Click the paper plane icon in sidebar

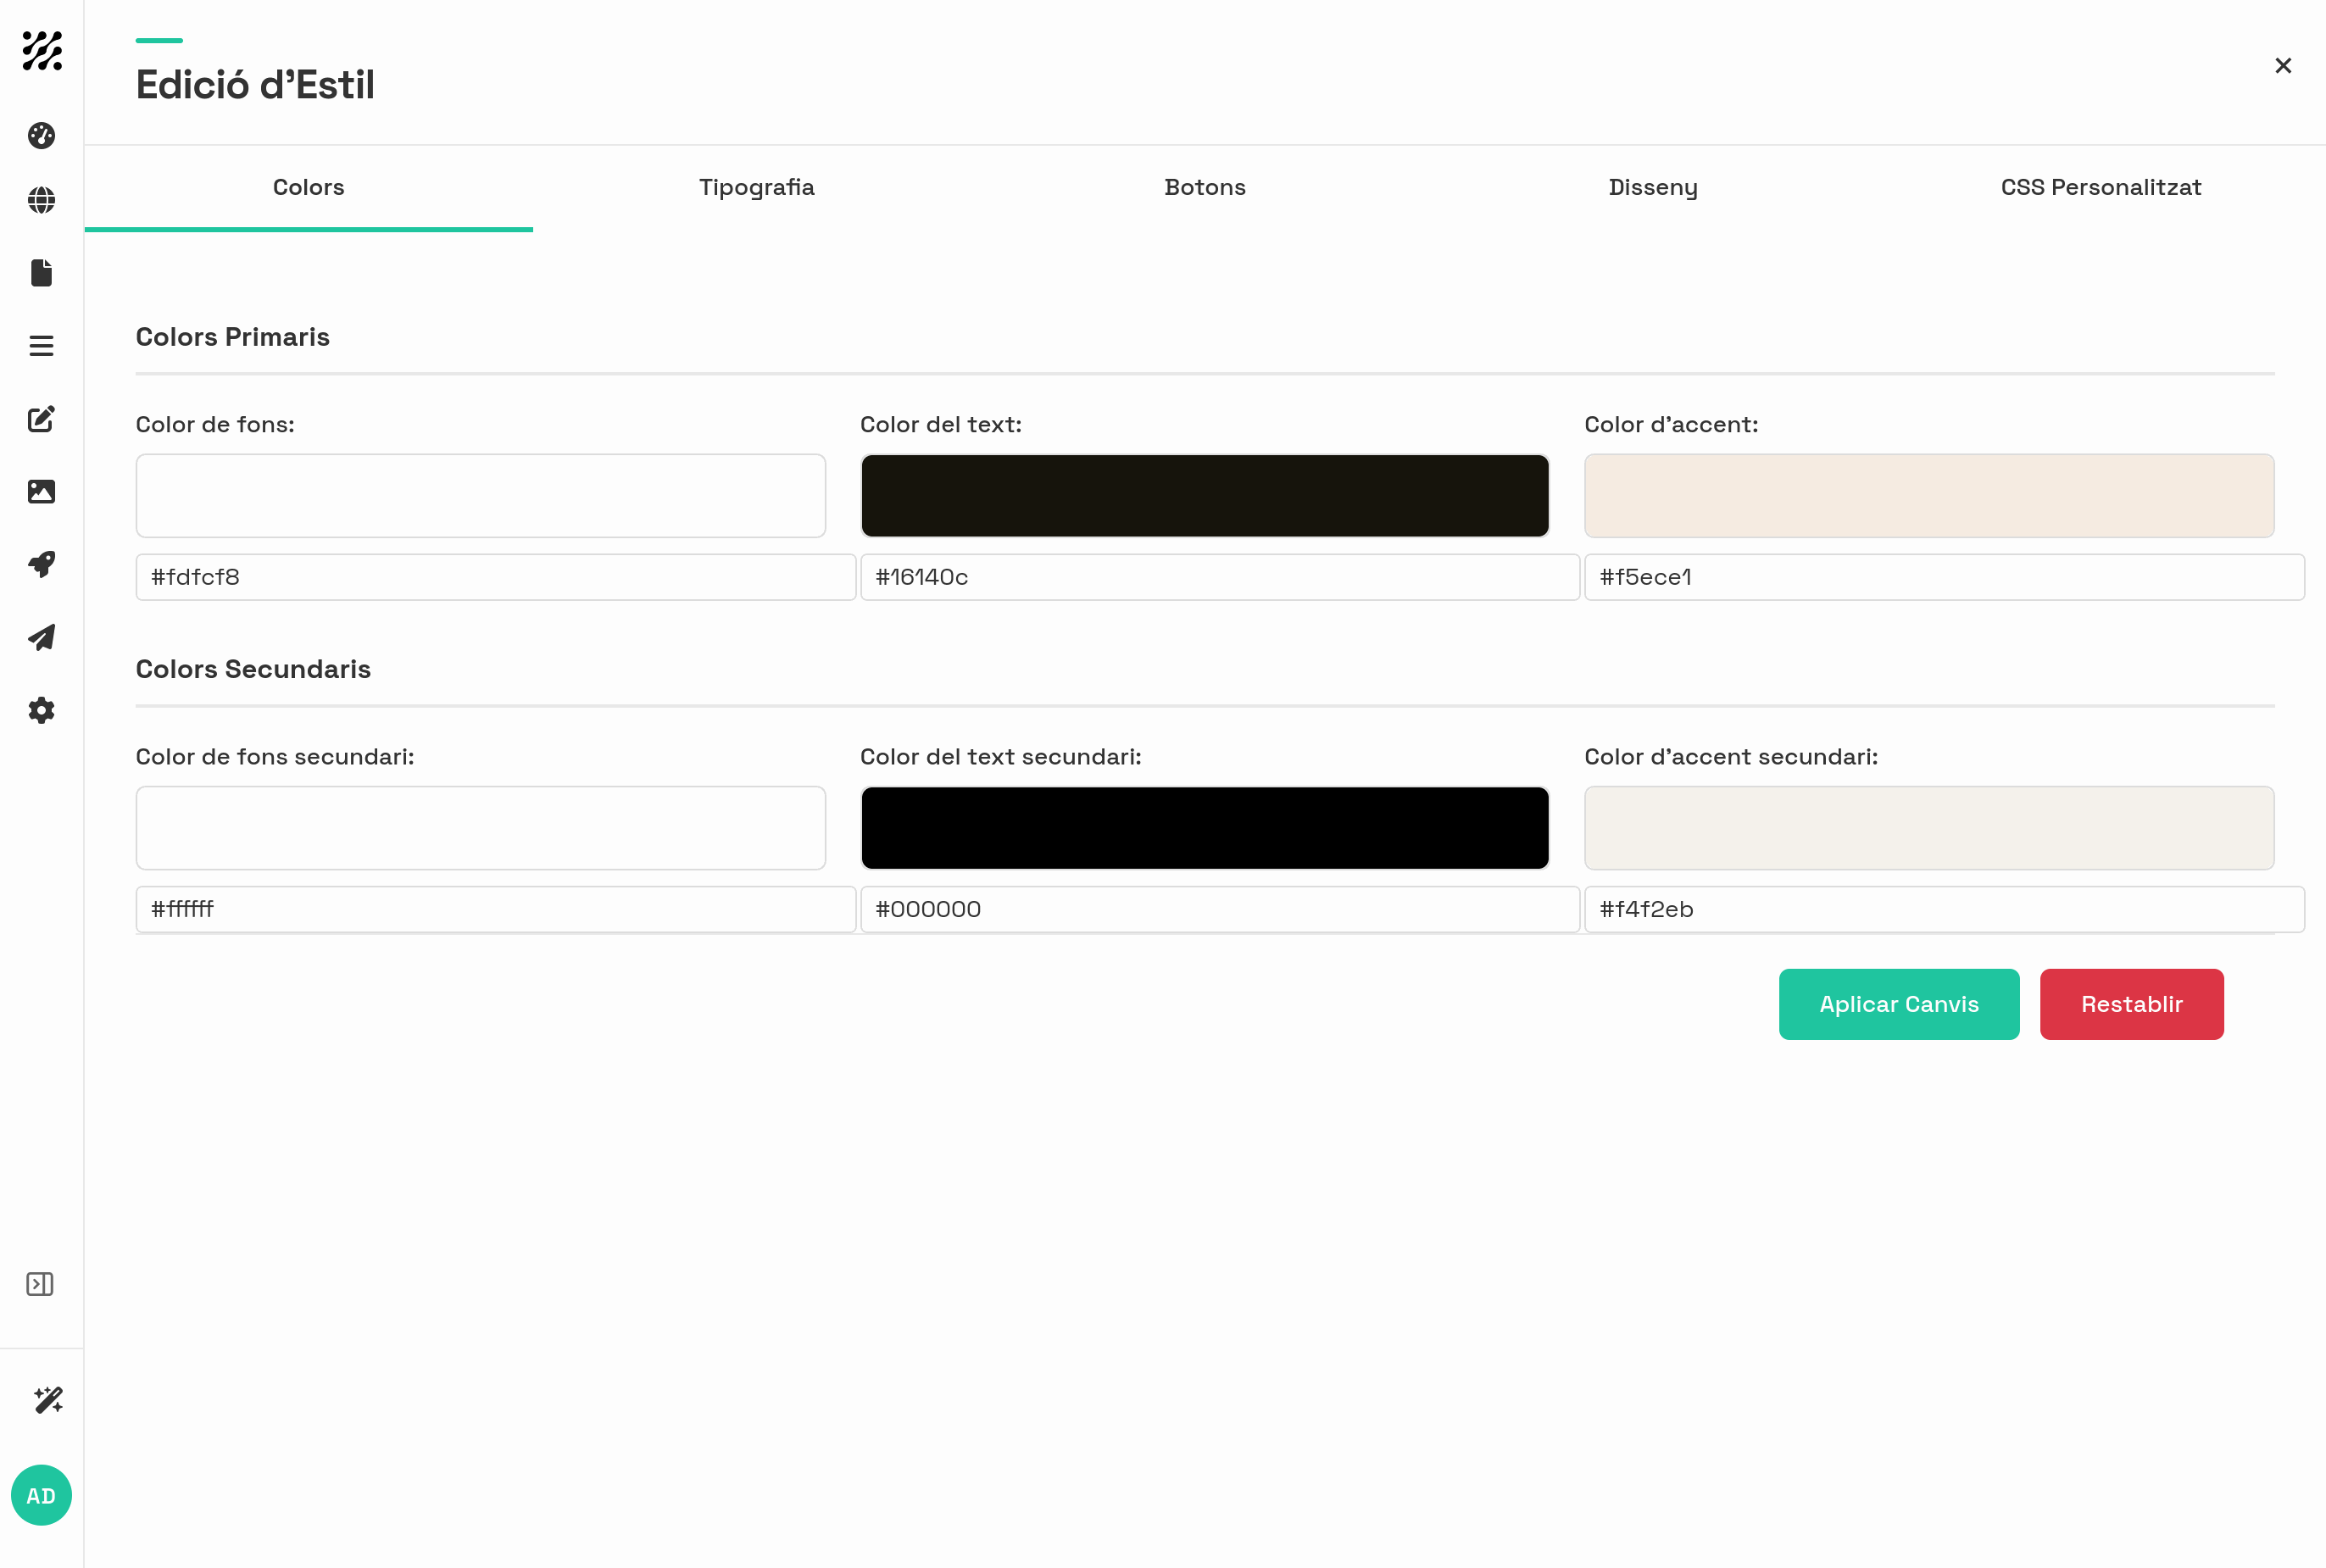point(41,637)
